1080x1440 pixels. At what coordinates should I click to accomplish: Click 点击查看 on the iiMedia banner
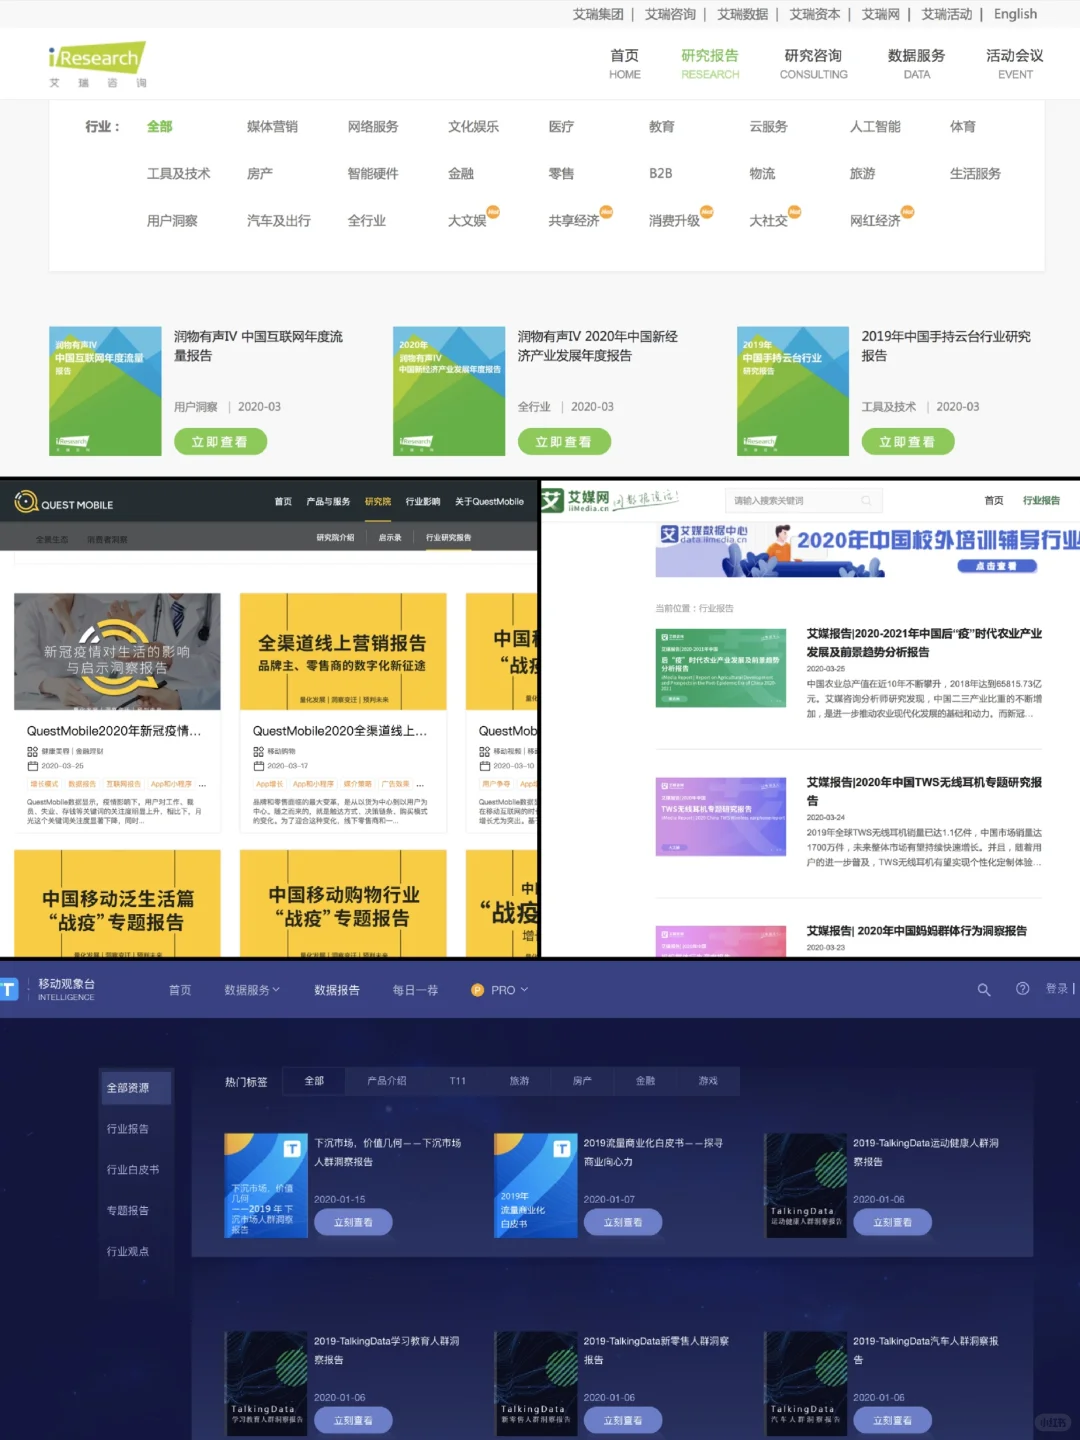coord(997,566)
